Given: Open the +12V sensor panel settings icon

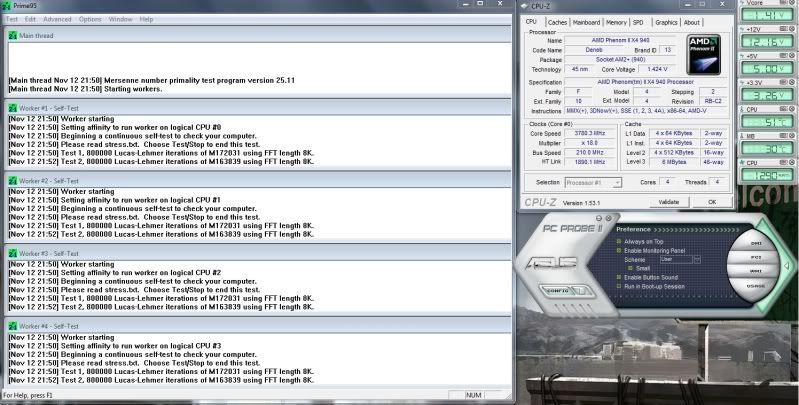Looking at the screenshot, I should click(x=783, y=29).
